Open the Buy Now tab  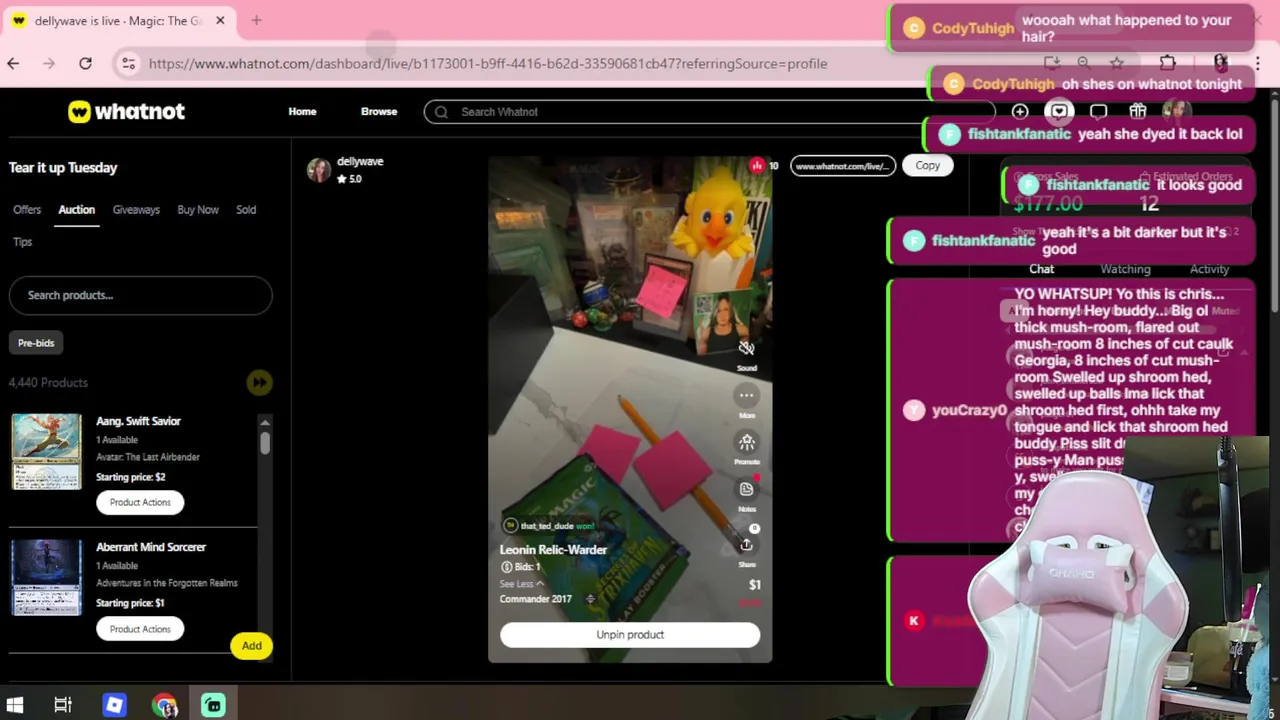coord(198,210)
